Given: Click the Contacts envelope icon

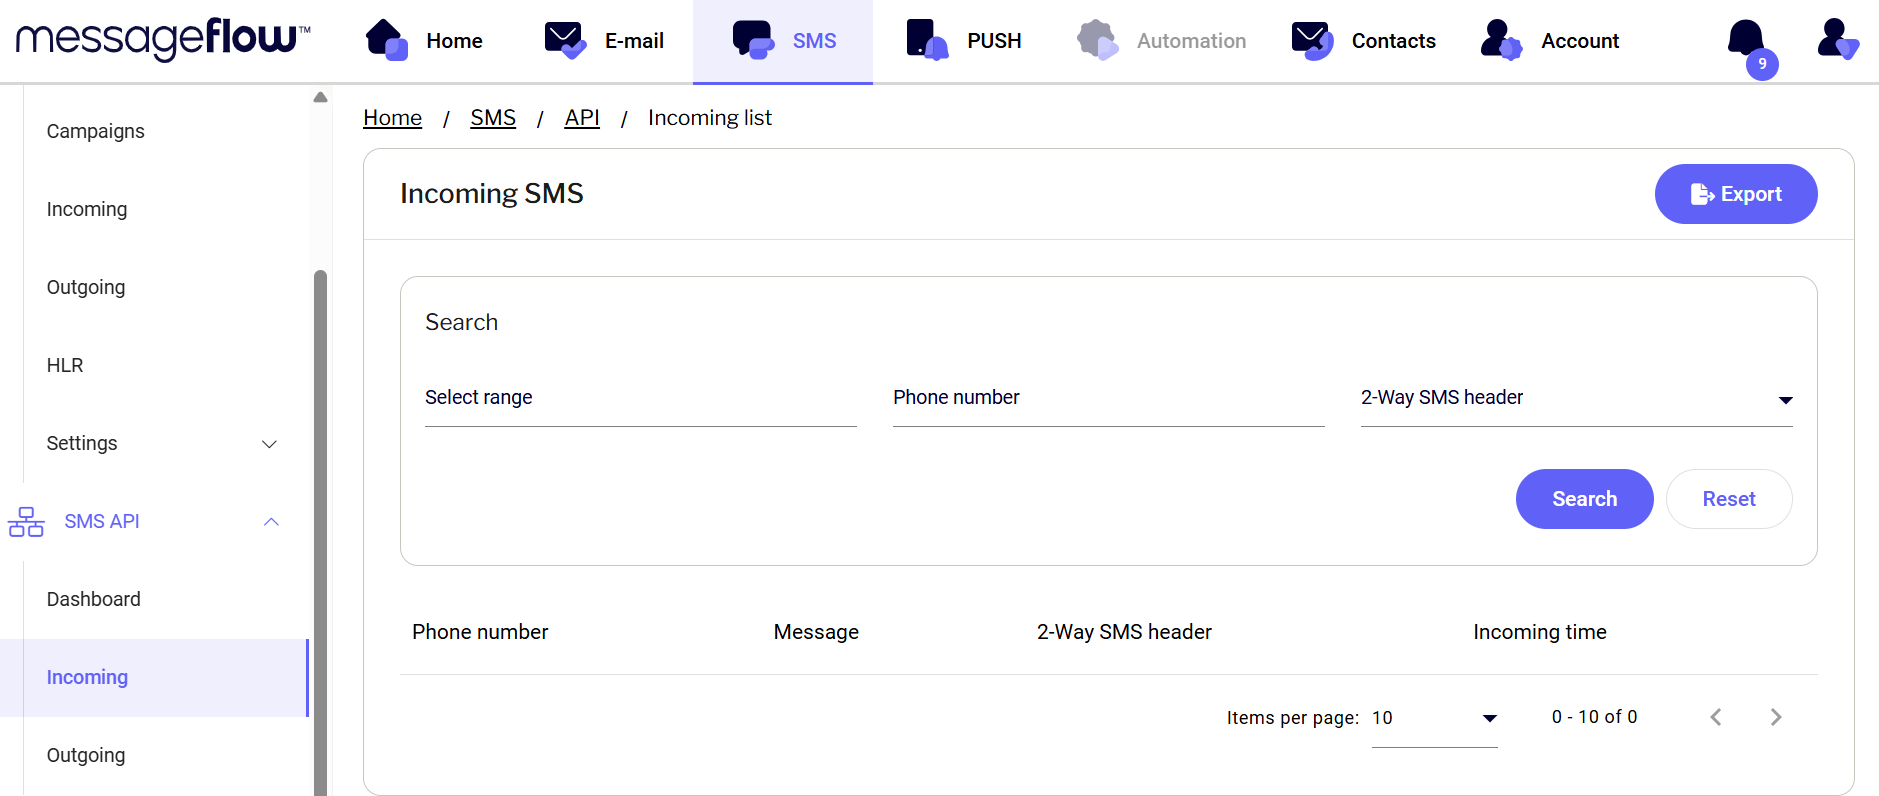Looking at the screenshot, I should click(1312, 40).
